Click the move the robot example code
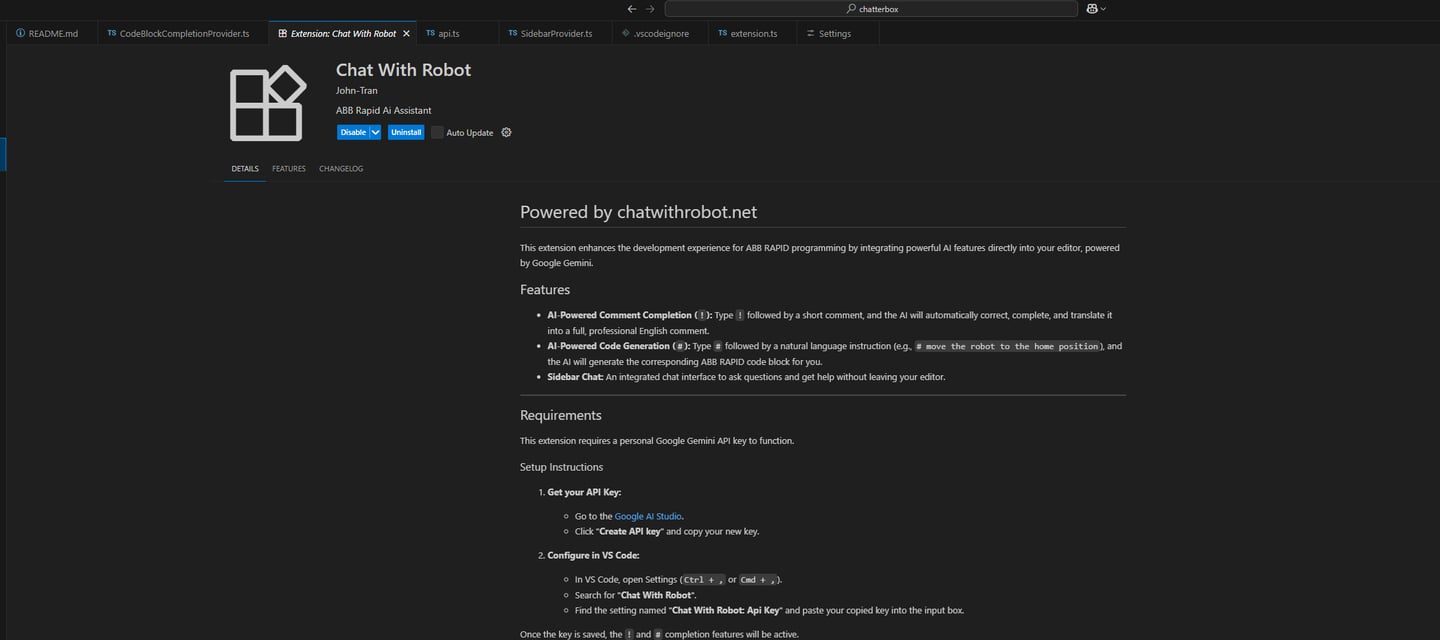1440x640 pixels. pos(1007,346)
